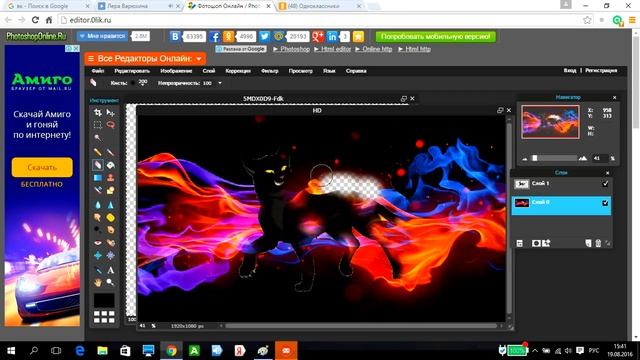Select the Color Picker eyedropper tool
640x360 pixels.
click(x=98, y=270)
